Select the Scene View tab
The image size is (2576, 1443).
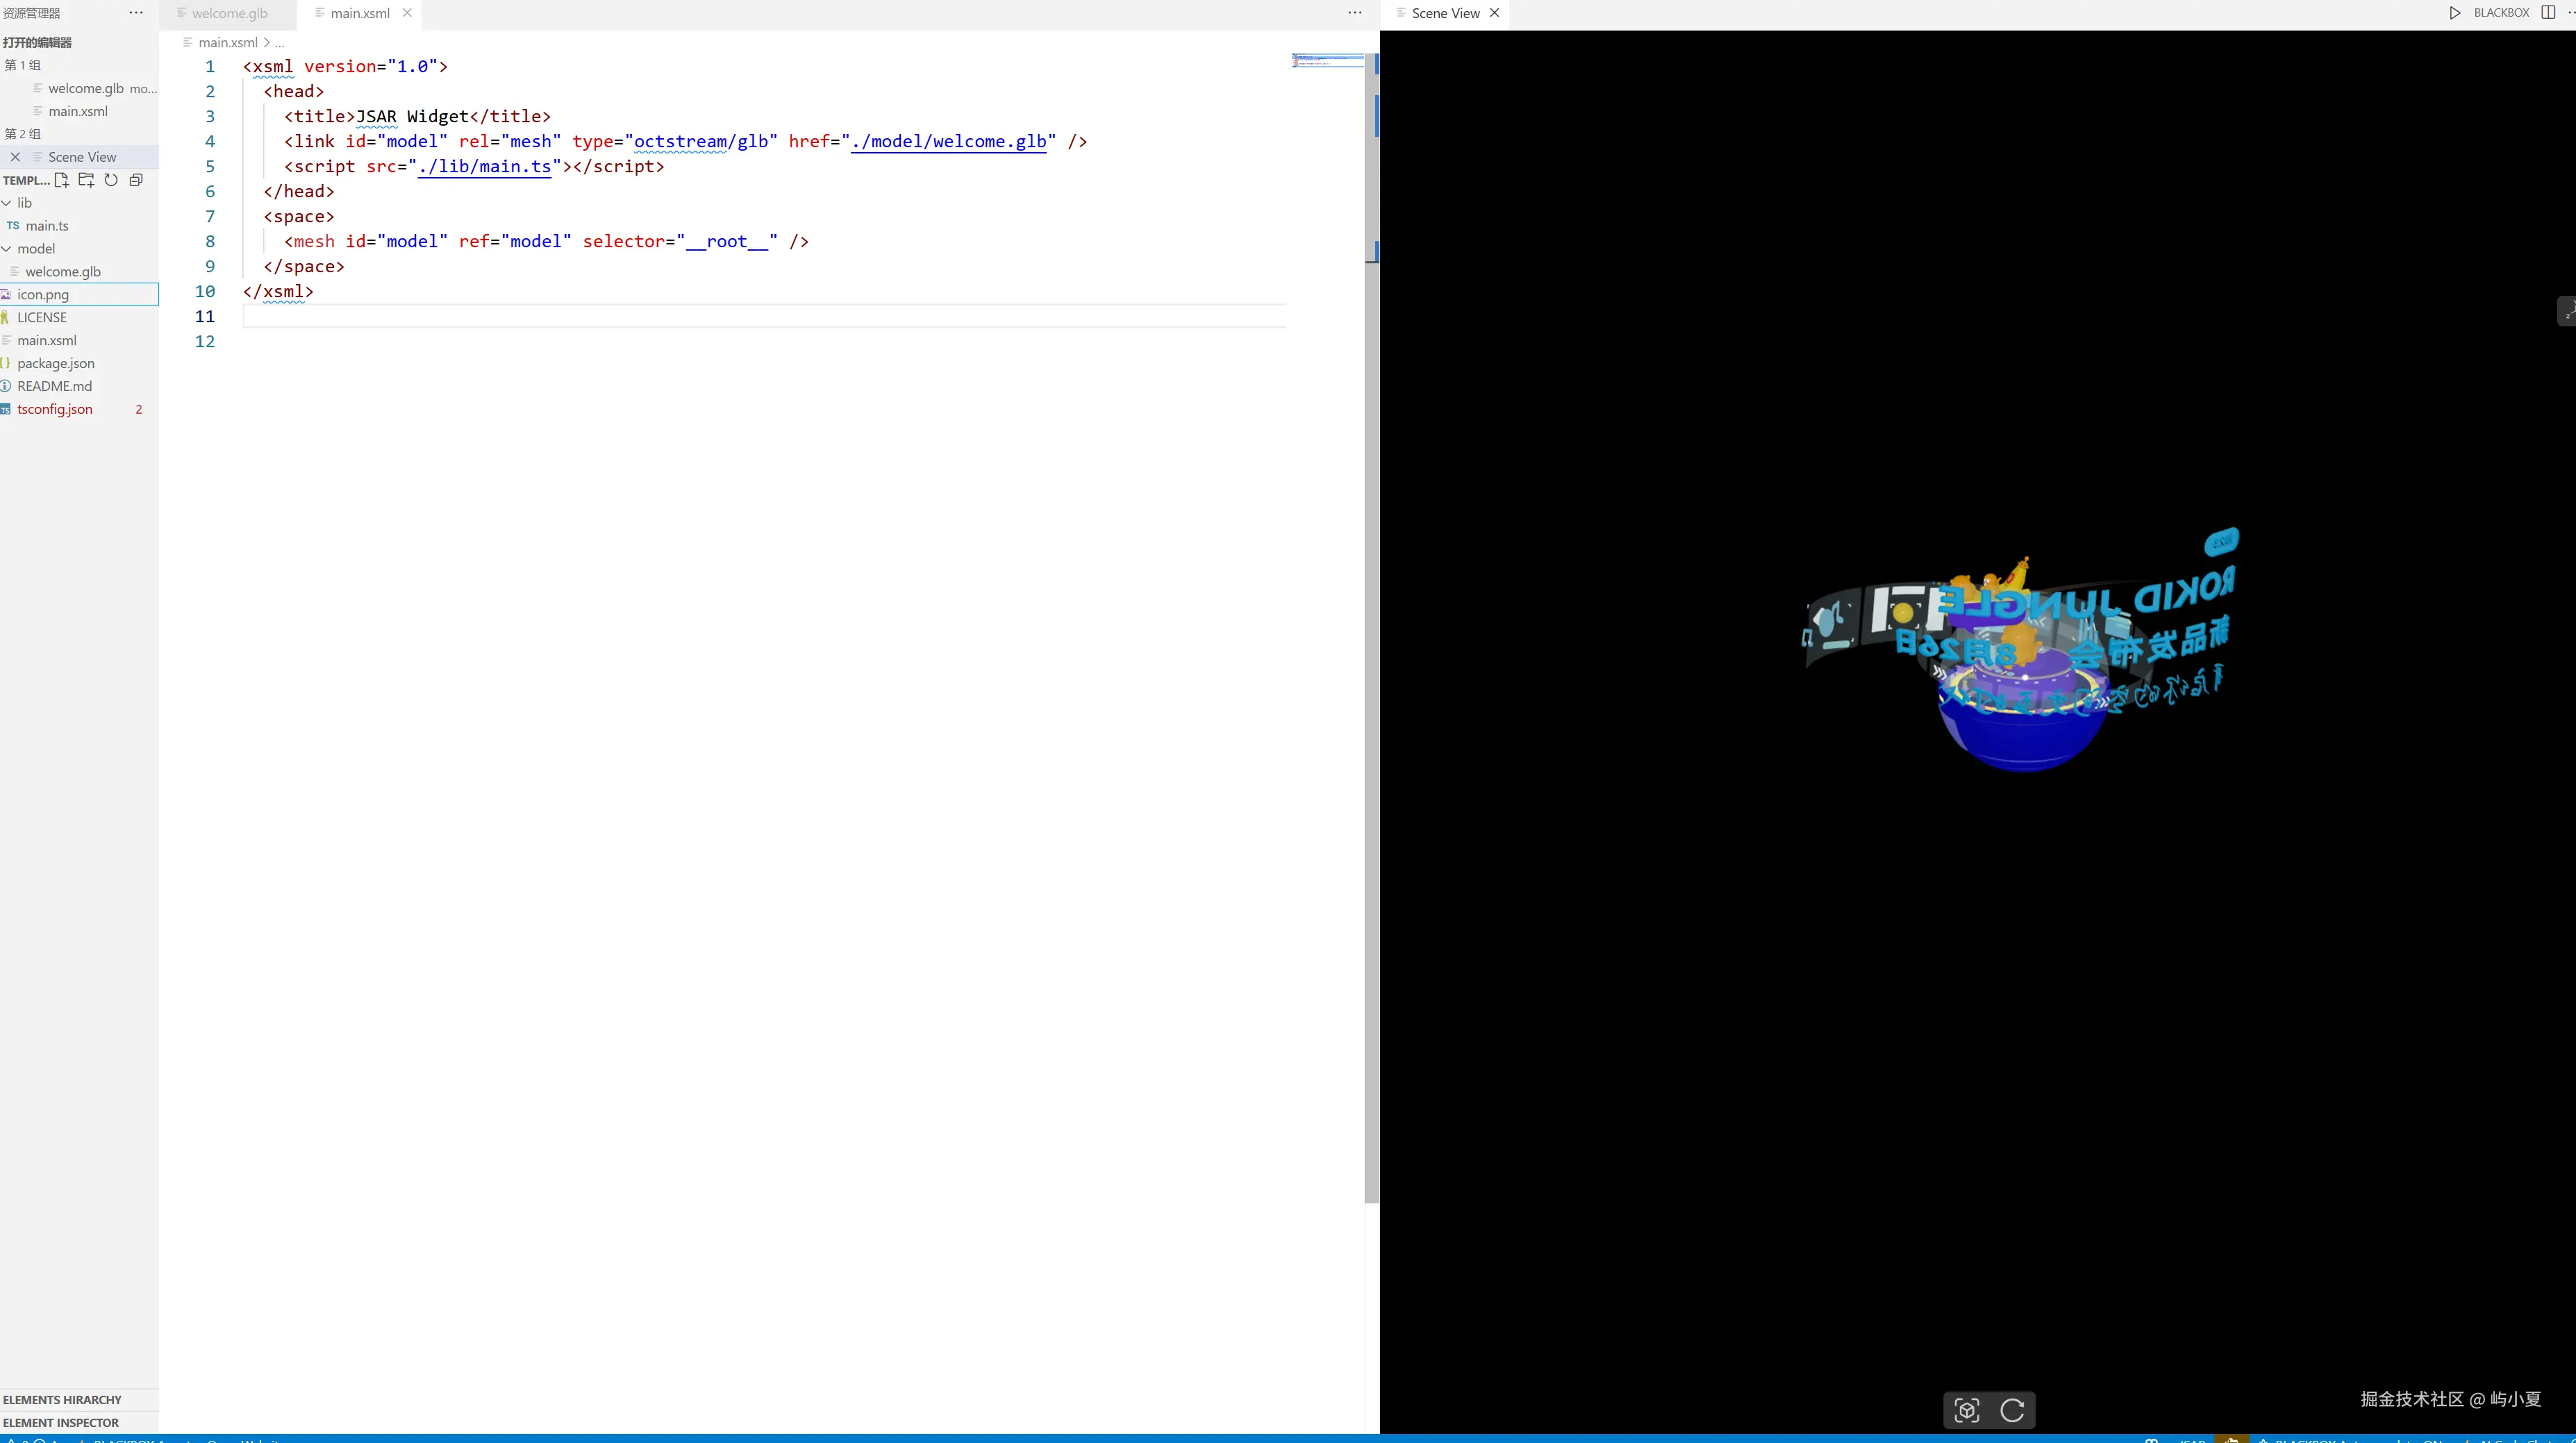coord(1445,13)
